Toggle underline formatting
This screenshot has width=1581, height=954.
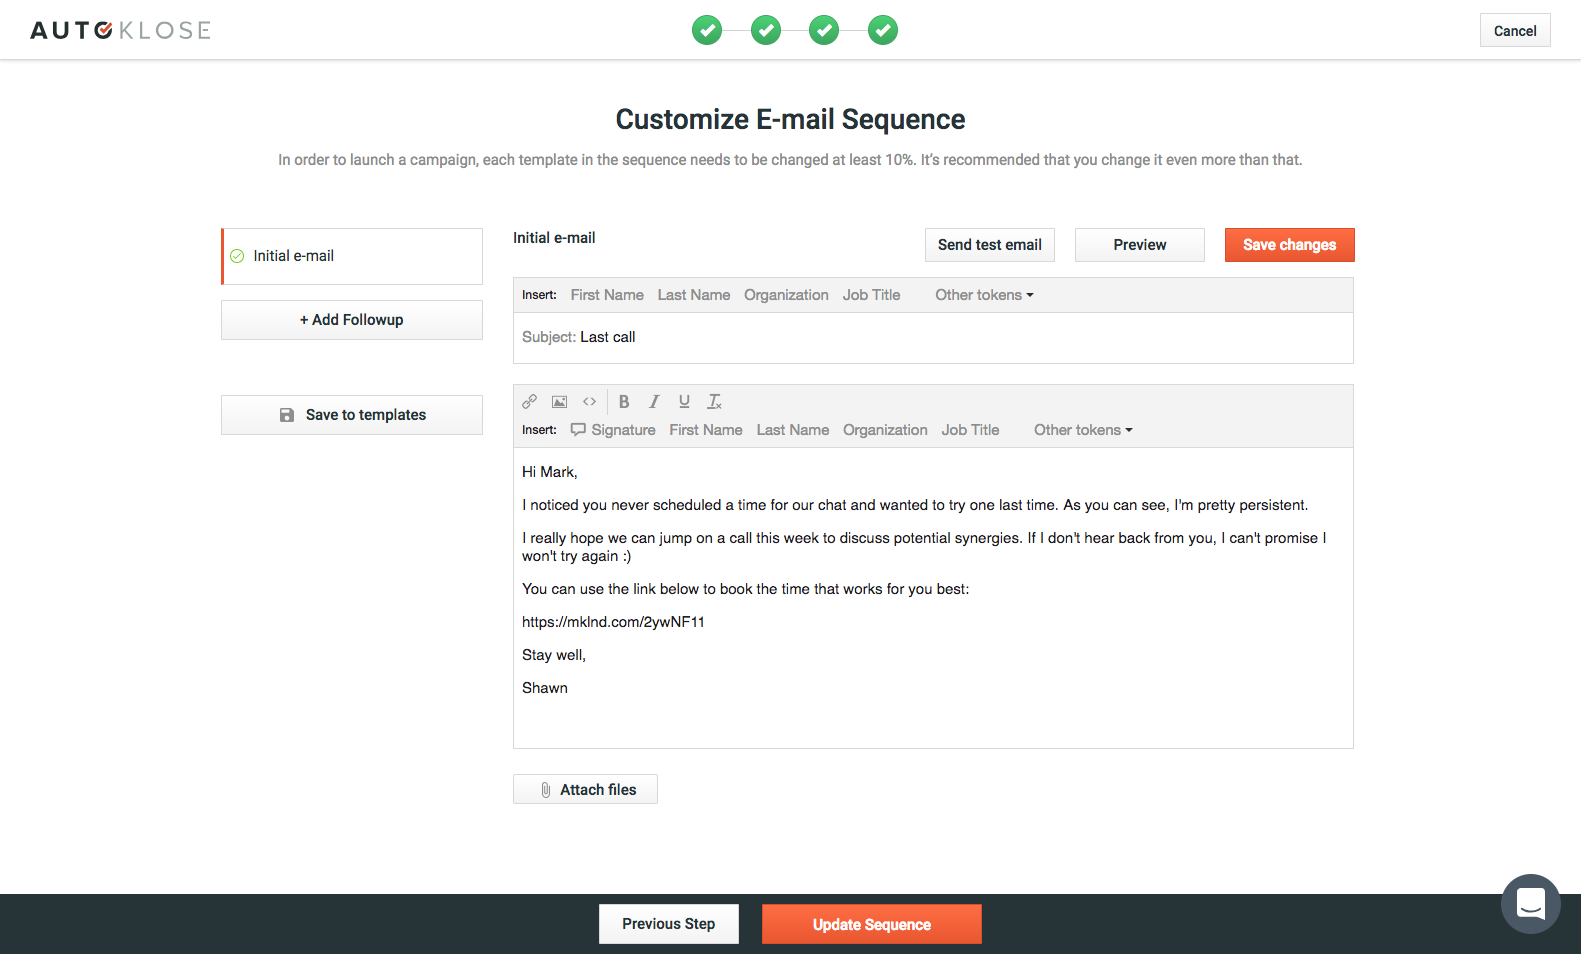coord(684,402)
